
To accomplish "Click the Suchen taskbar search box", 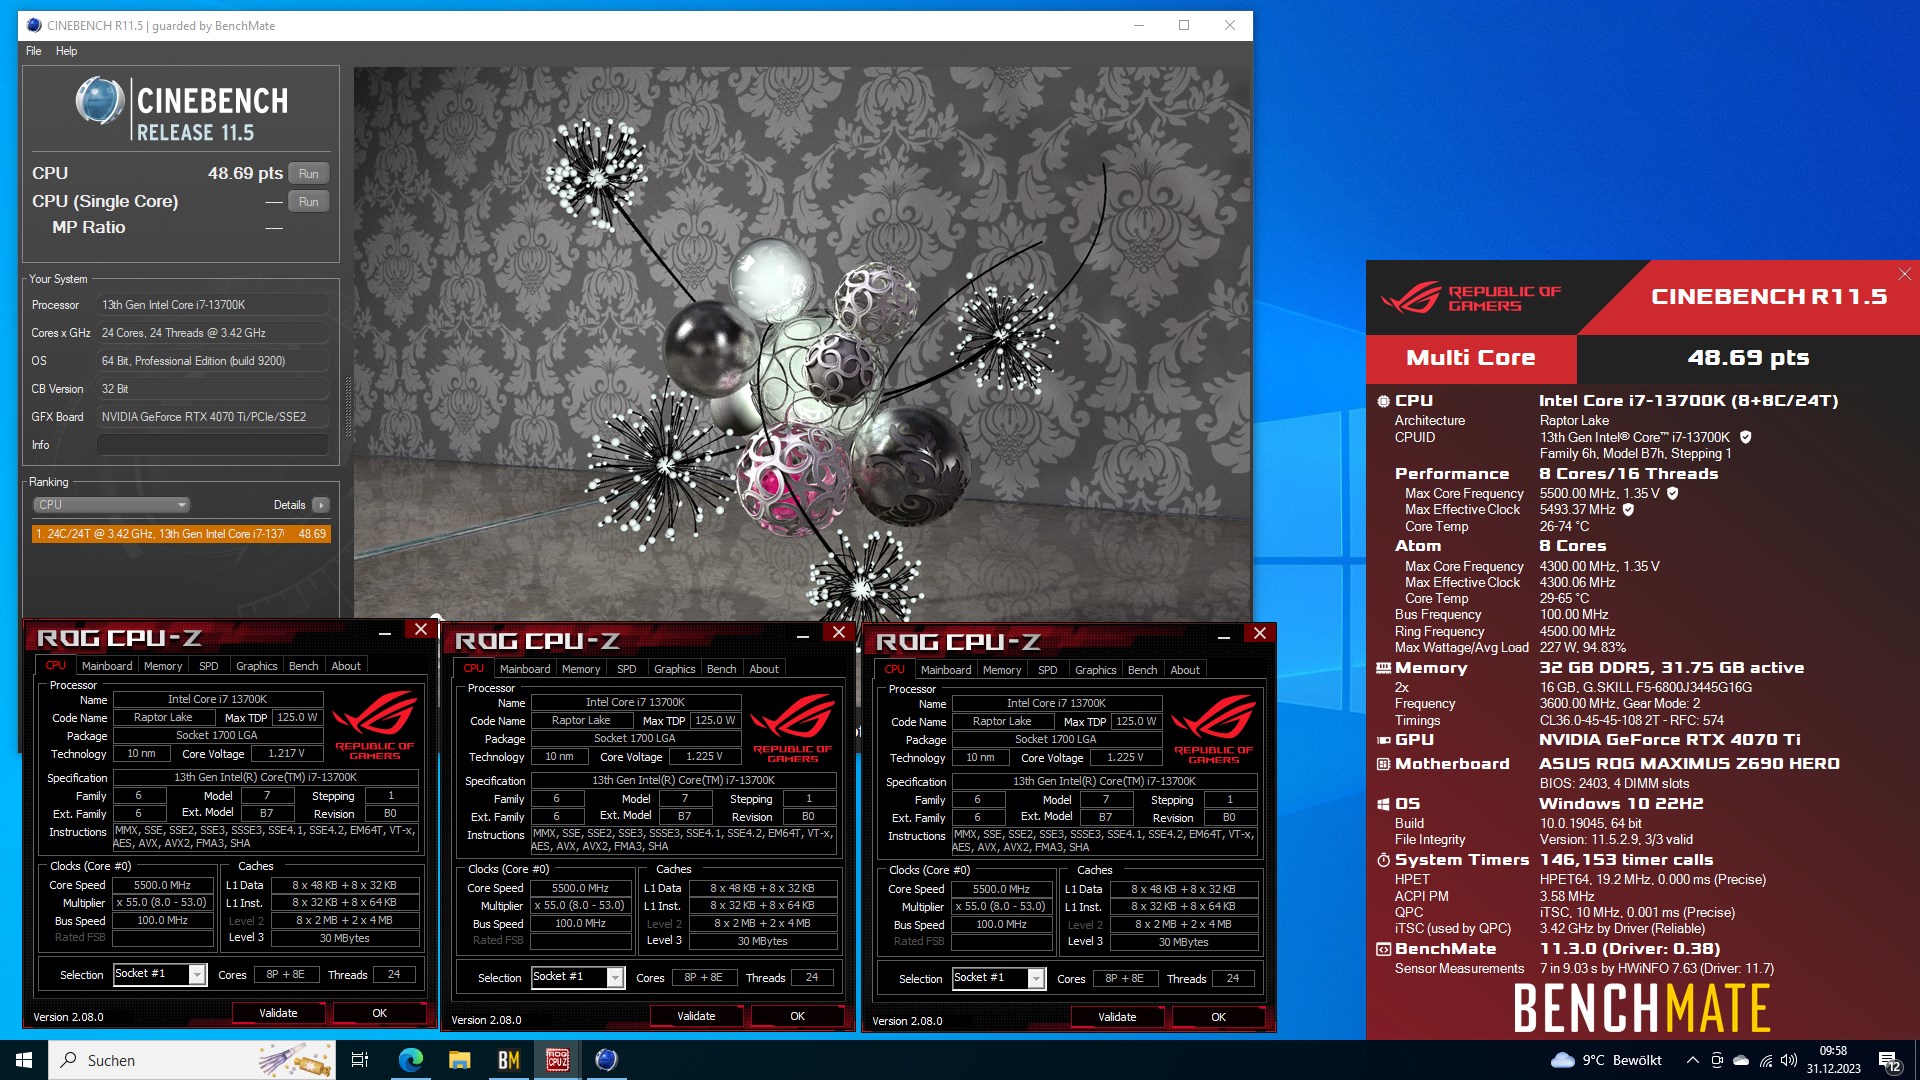I will click(192, 1060).
